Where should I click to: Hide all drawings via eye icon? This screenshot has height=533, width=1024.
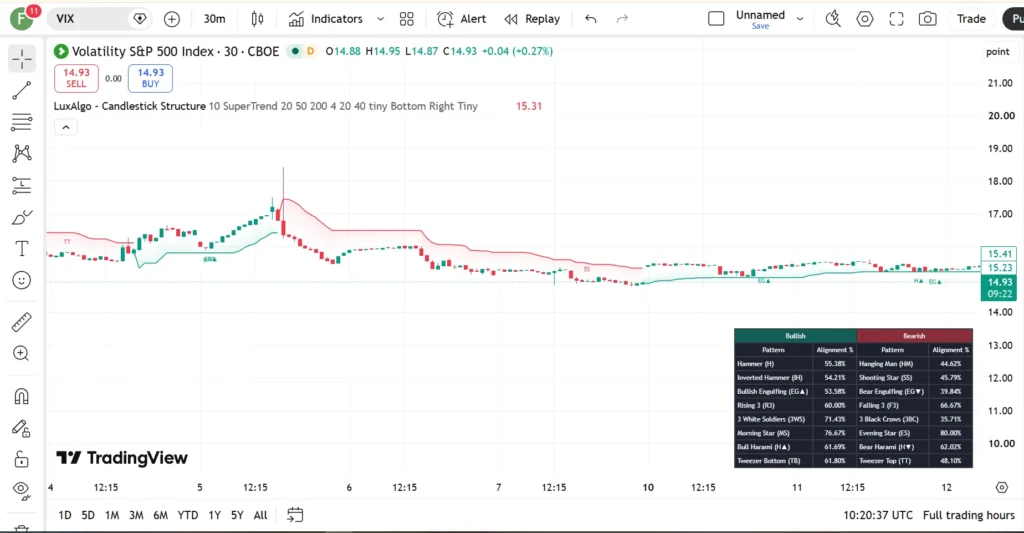click(22, 490)
